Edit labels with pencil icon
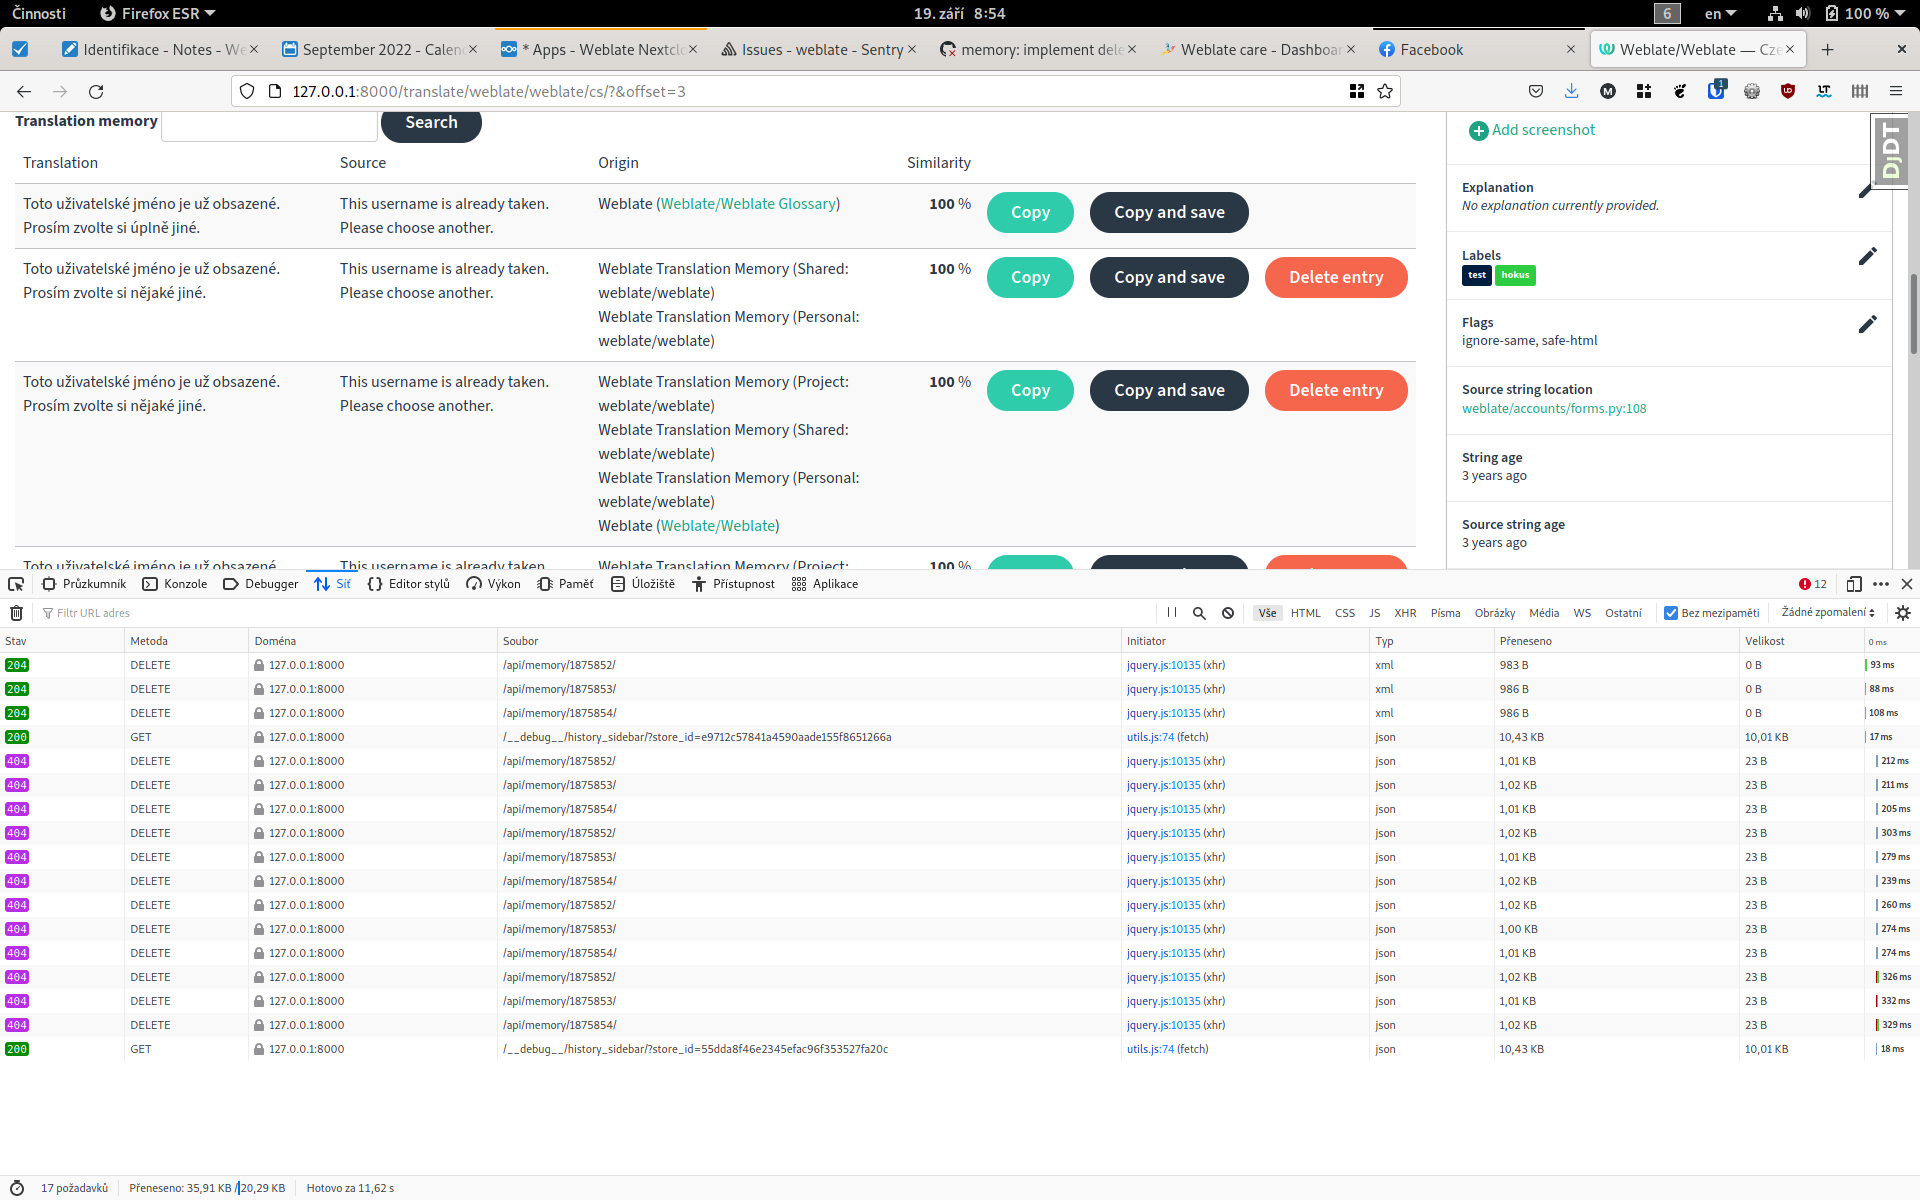 1867,257
